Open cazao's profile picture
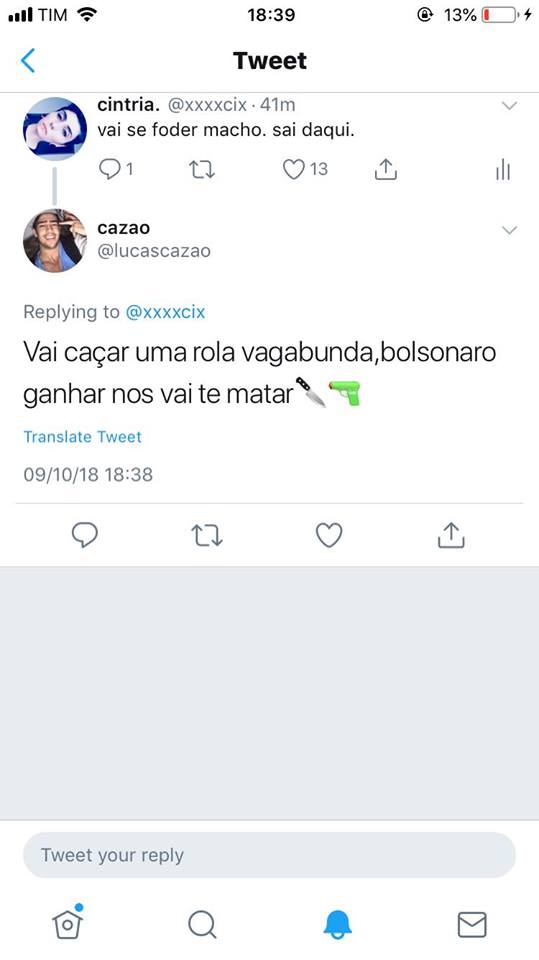 point(55,241)
